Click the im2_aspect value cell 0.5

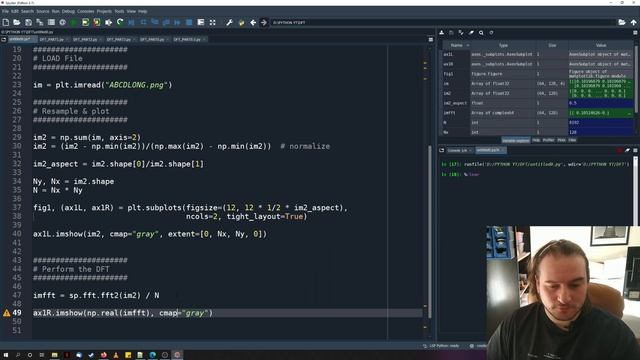pyautogui.click(x=601, y=103)
